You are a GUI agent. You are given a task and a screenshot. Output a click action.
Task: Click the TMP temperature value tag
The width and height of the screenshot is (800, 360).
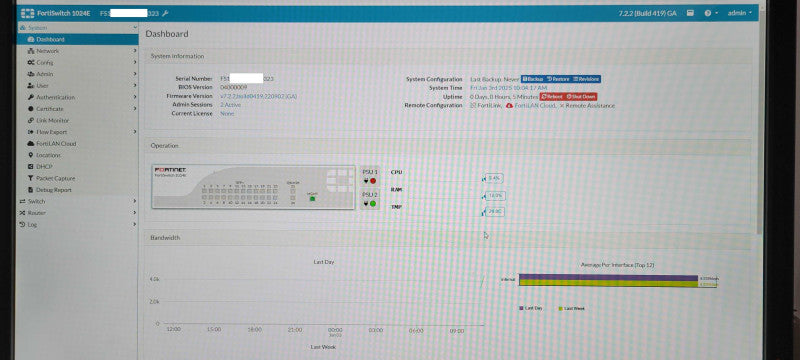494,211
